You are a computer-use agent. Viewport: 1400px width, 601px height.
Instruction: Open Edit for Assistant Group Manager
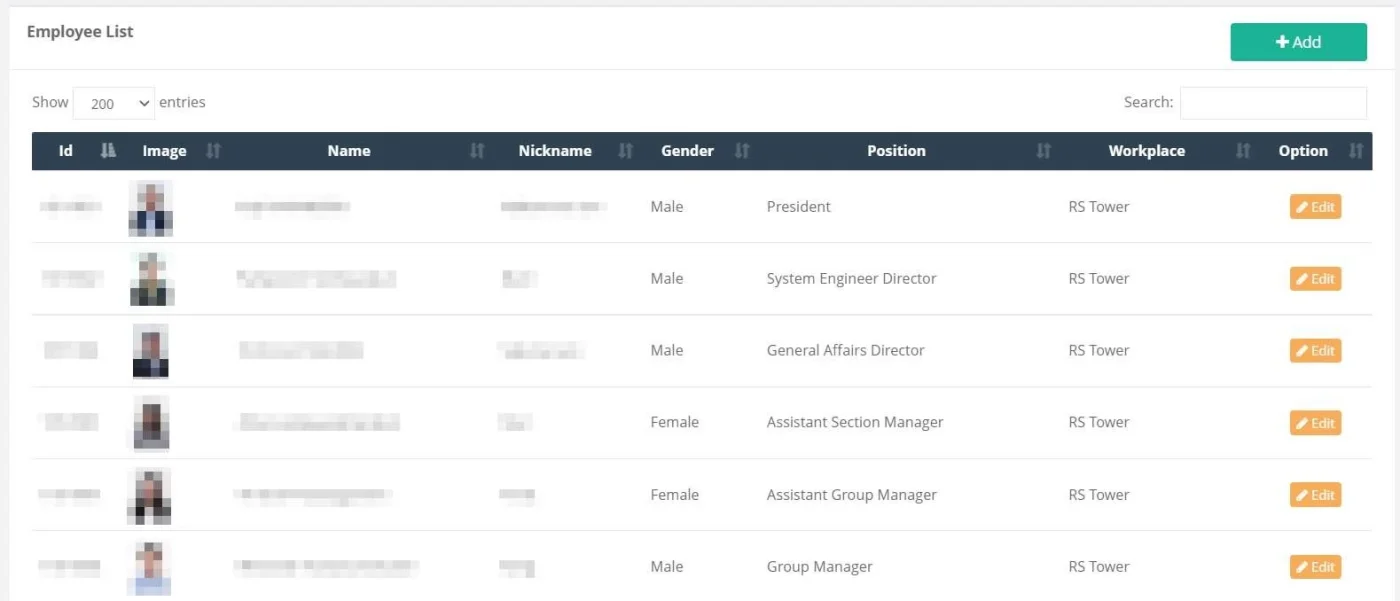1315,495
